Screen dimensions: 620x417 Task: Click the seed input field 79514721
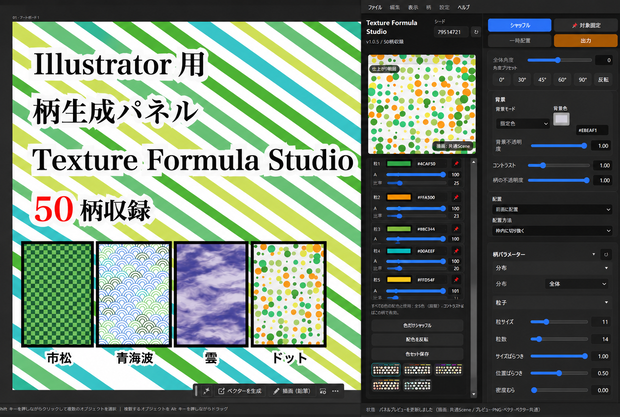451,32
